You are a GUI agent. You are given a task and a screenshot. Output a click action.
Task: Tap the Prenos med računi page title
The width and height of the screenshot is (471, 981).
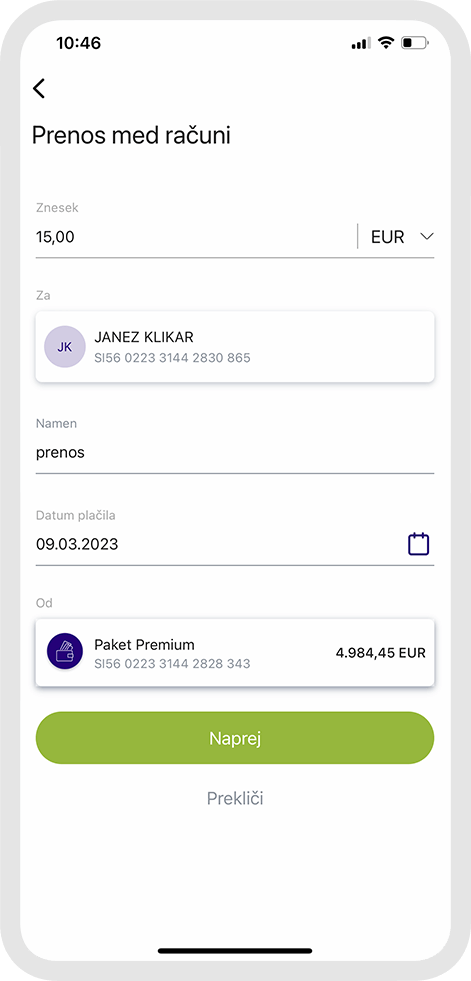pos(131,136)
